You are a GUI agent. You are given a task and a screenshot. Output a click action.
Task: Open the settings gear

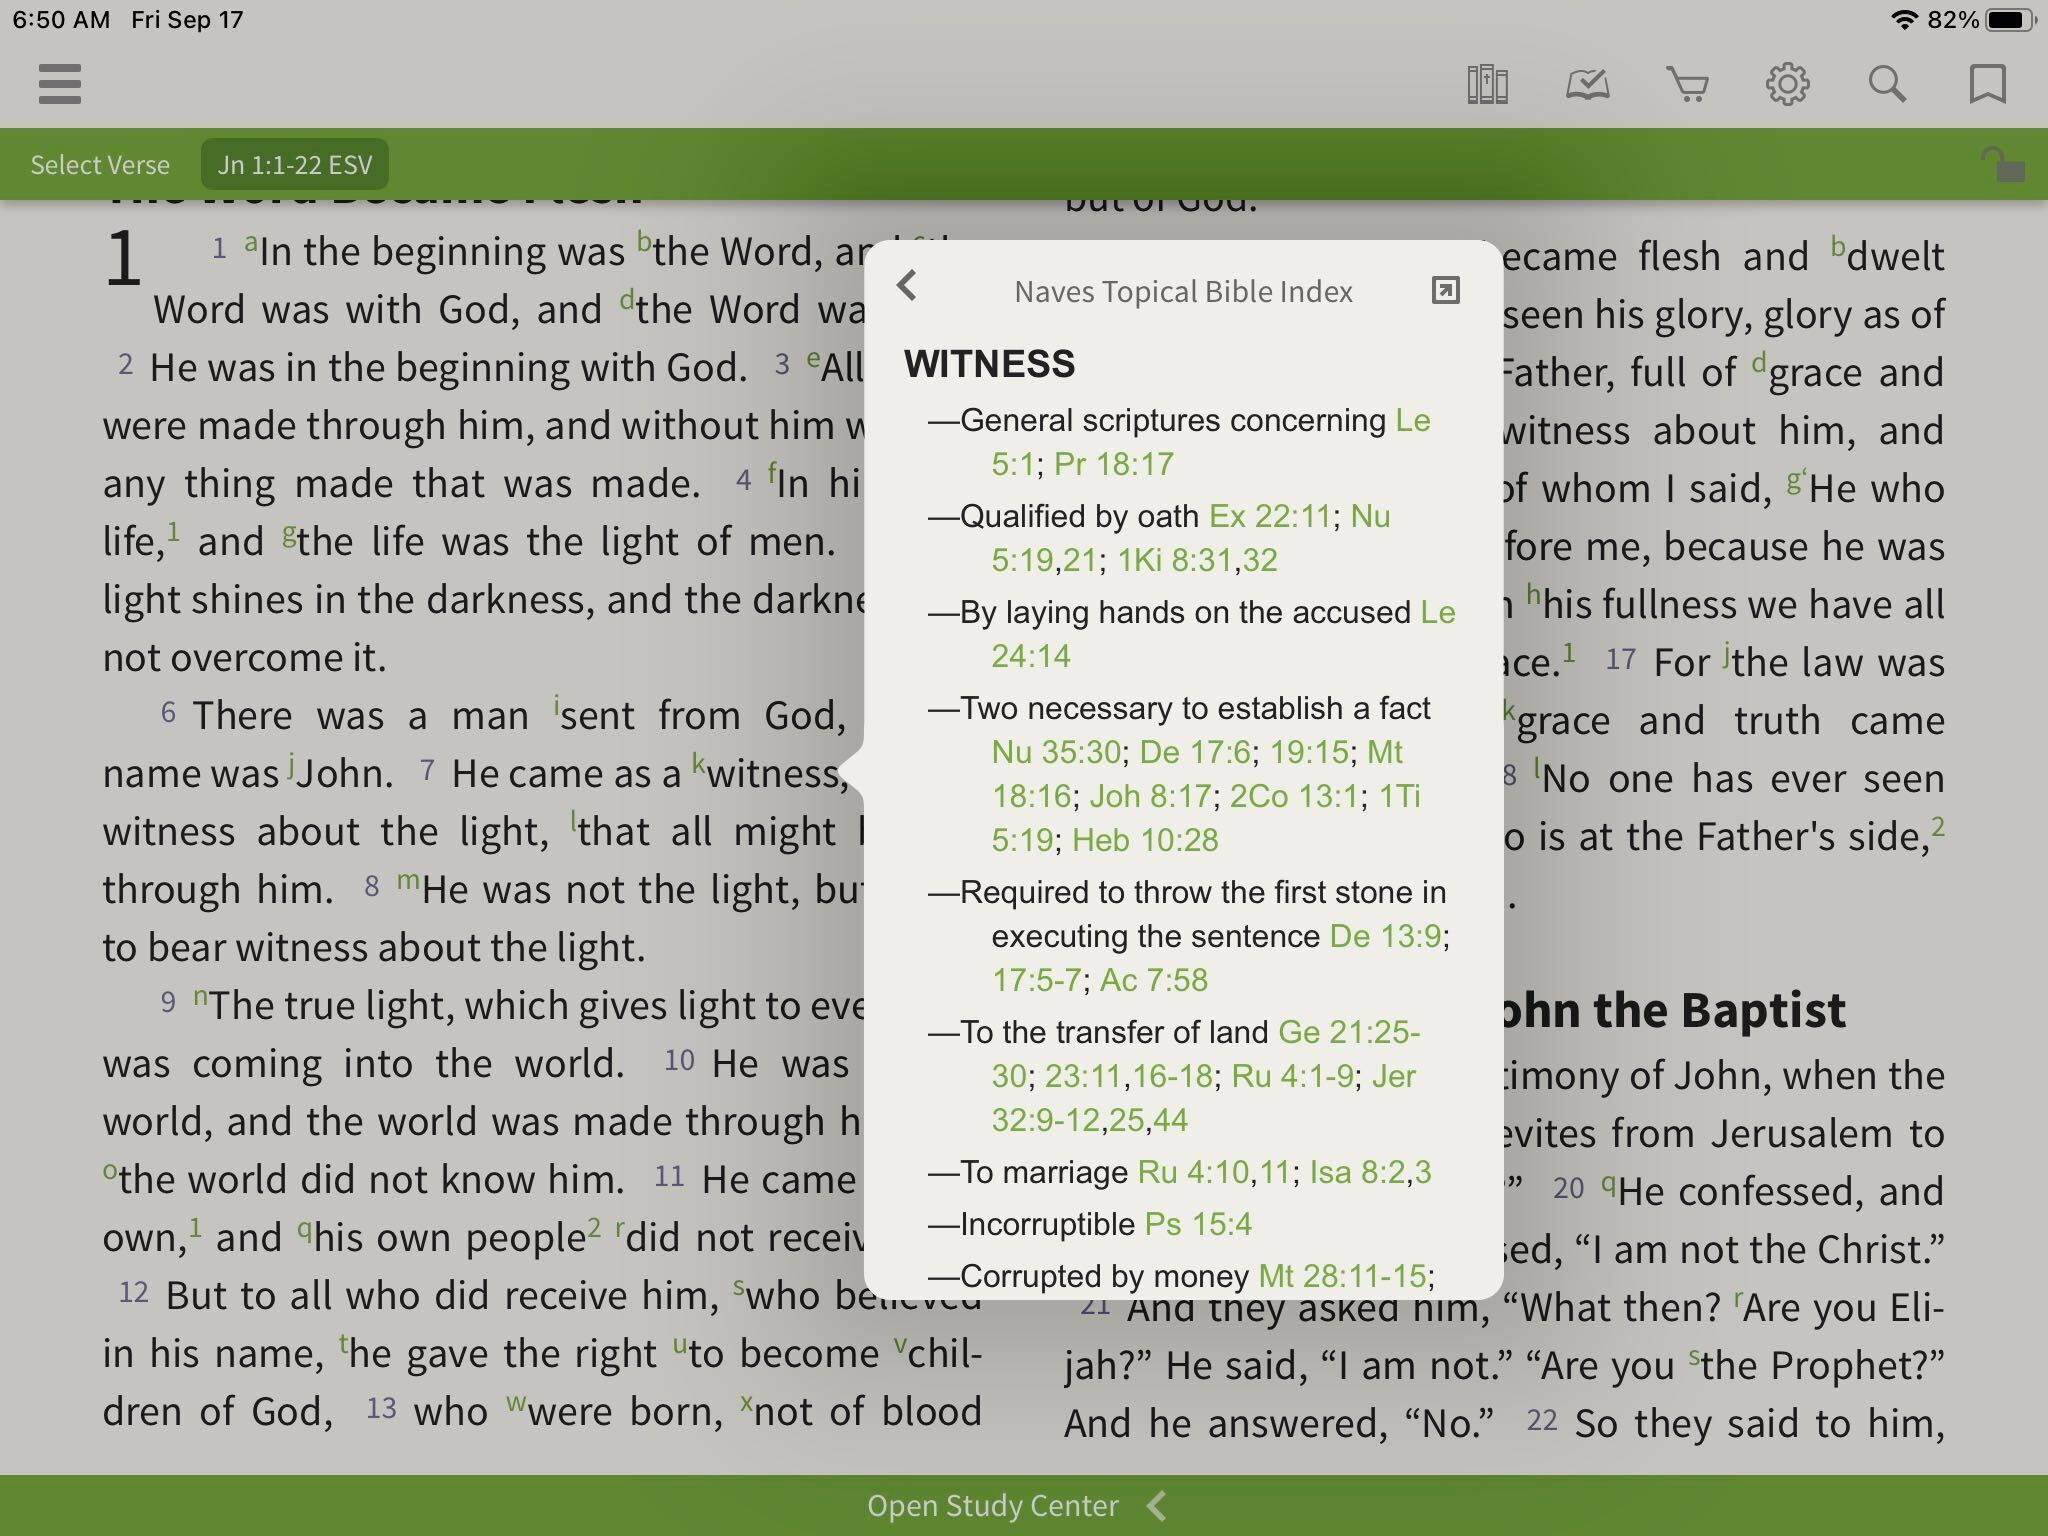(1787, 84)
